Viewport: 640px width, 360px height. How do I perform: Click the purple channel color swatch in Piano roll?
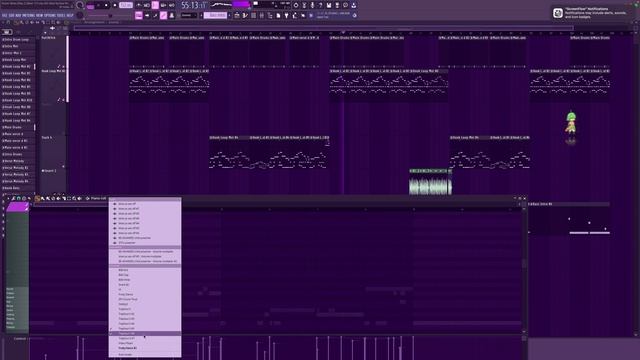17,207
